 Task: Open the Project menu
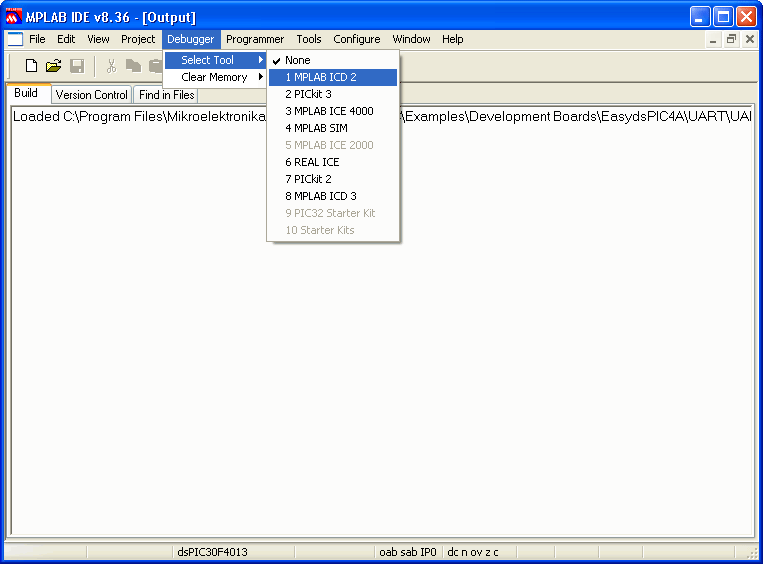coord(138,39)
